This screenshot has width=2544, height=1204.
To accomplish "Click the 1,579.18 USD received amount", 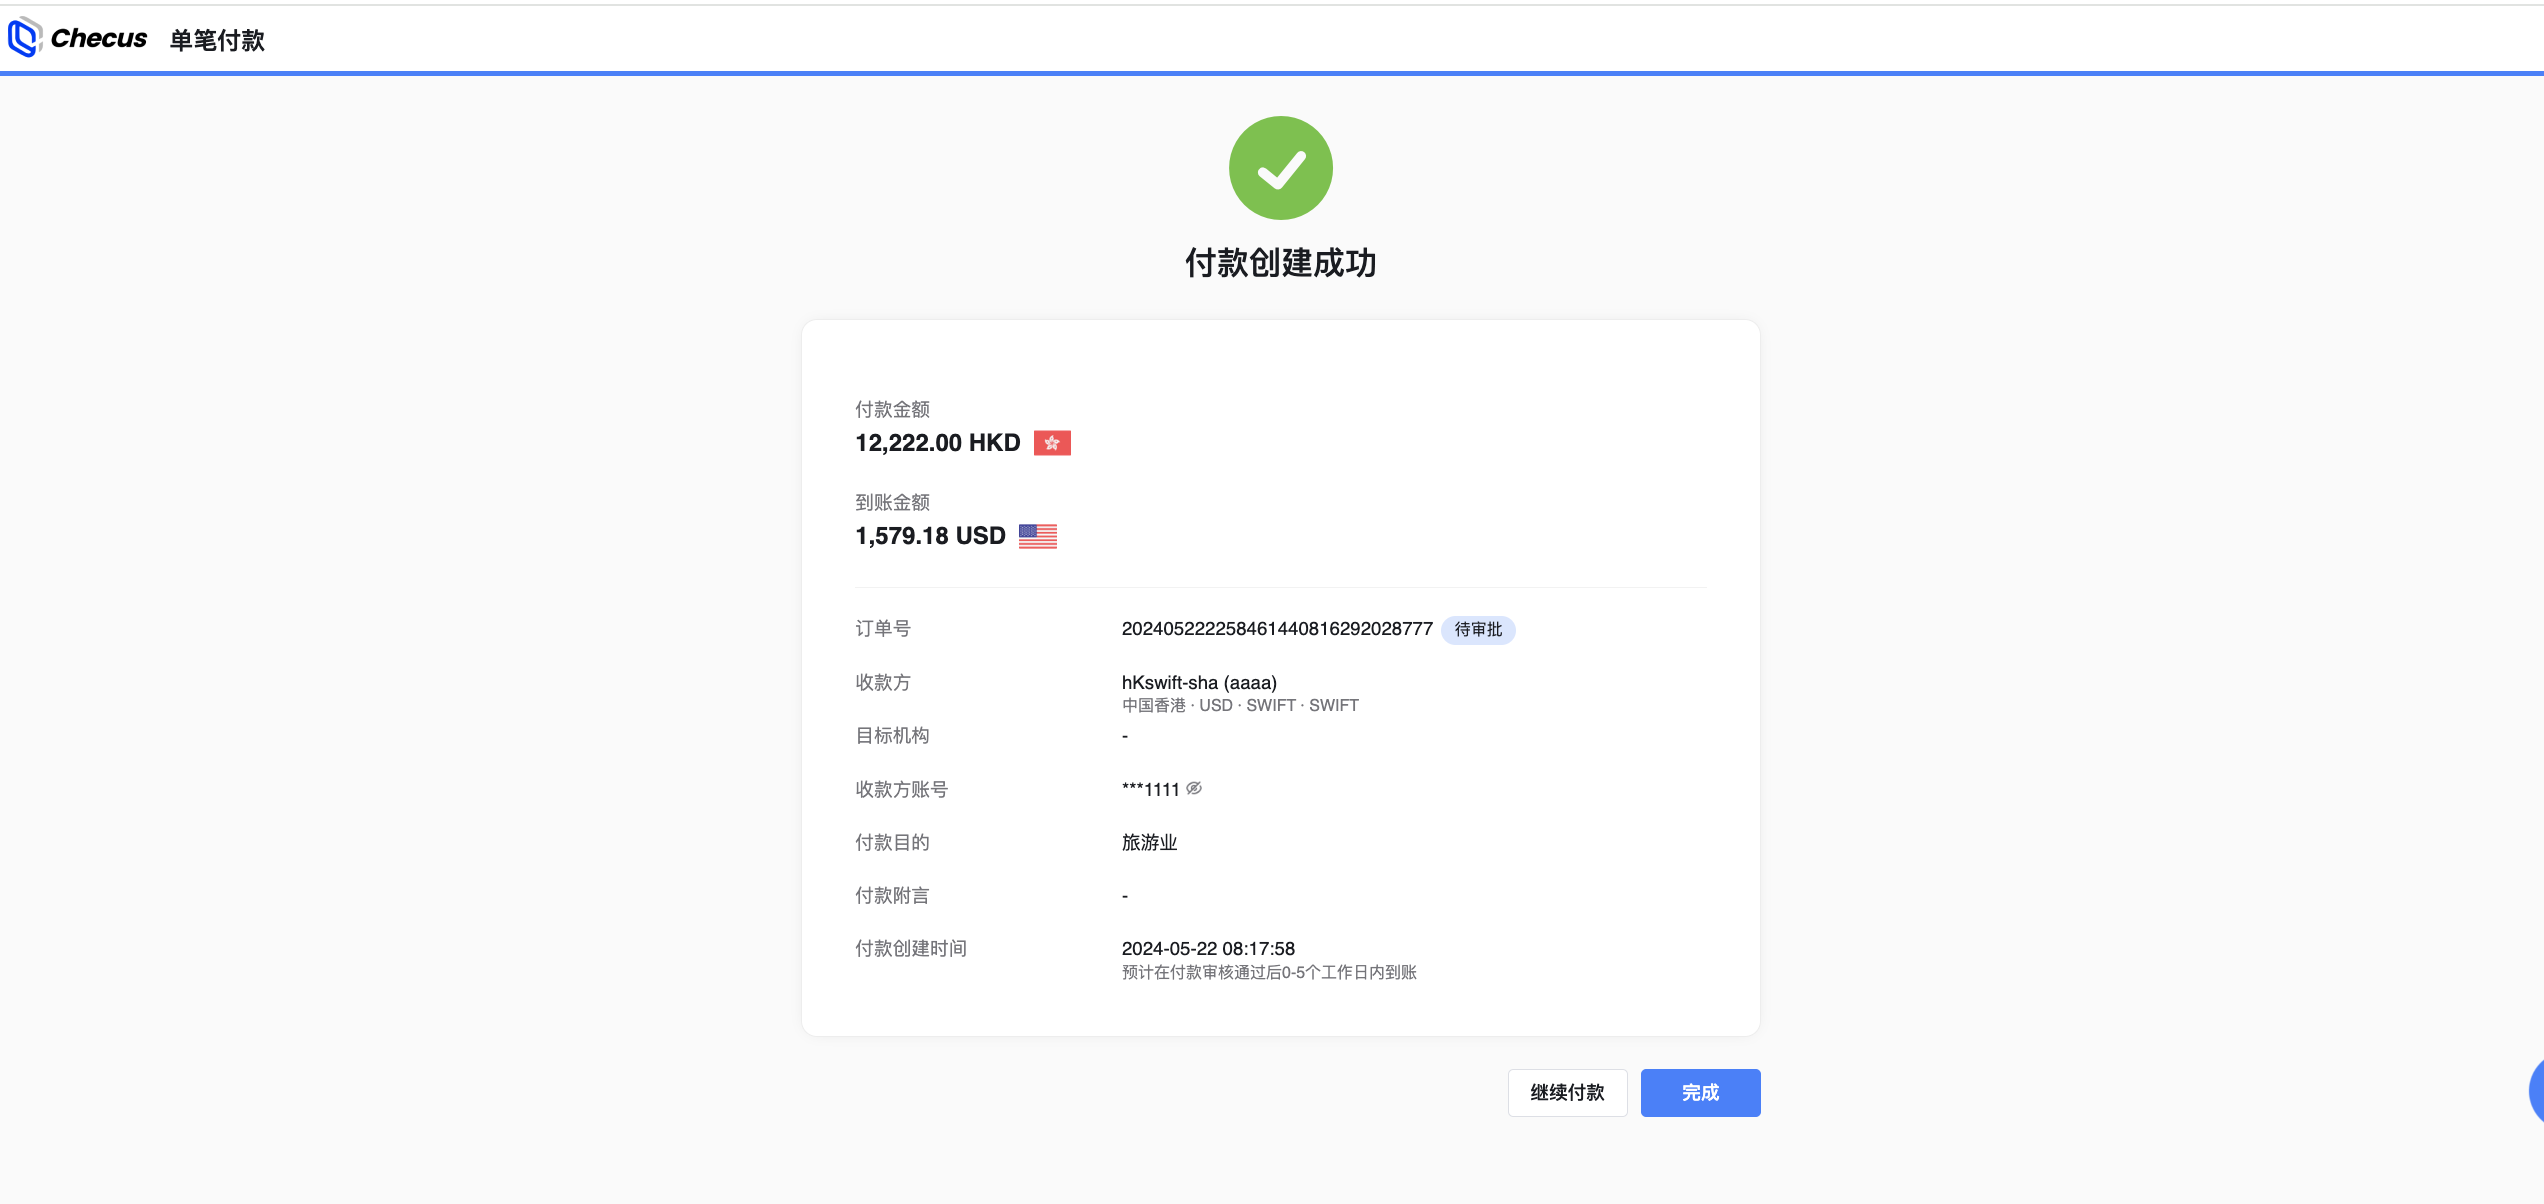I will [930, 536].
